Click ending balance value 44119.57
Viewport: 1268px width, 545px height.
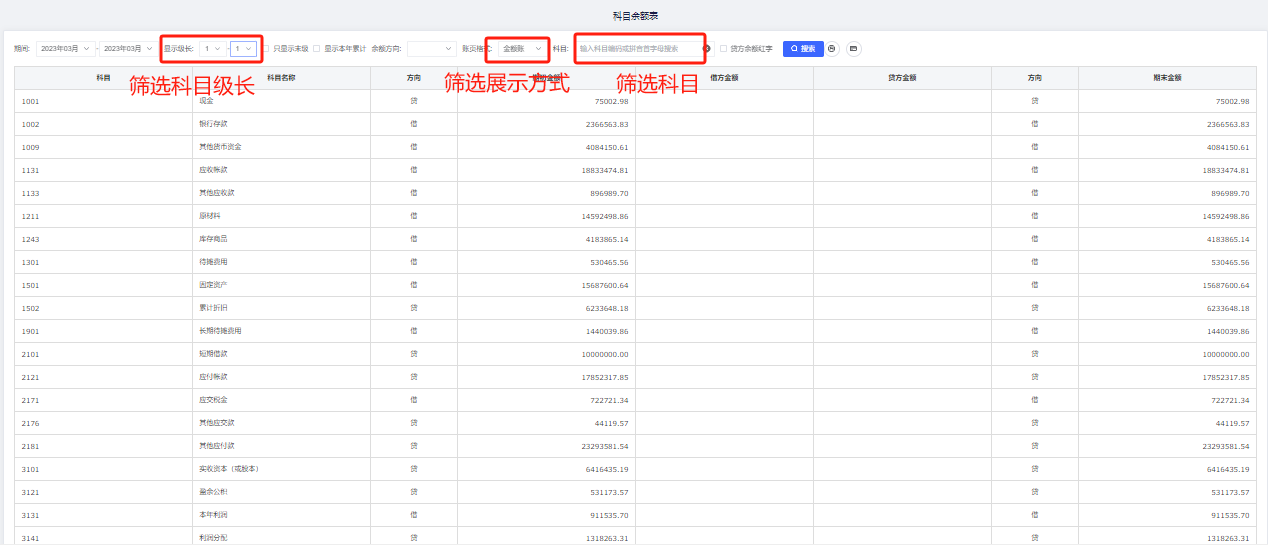pos(1233,423)
